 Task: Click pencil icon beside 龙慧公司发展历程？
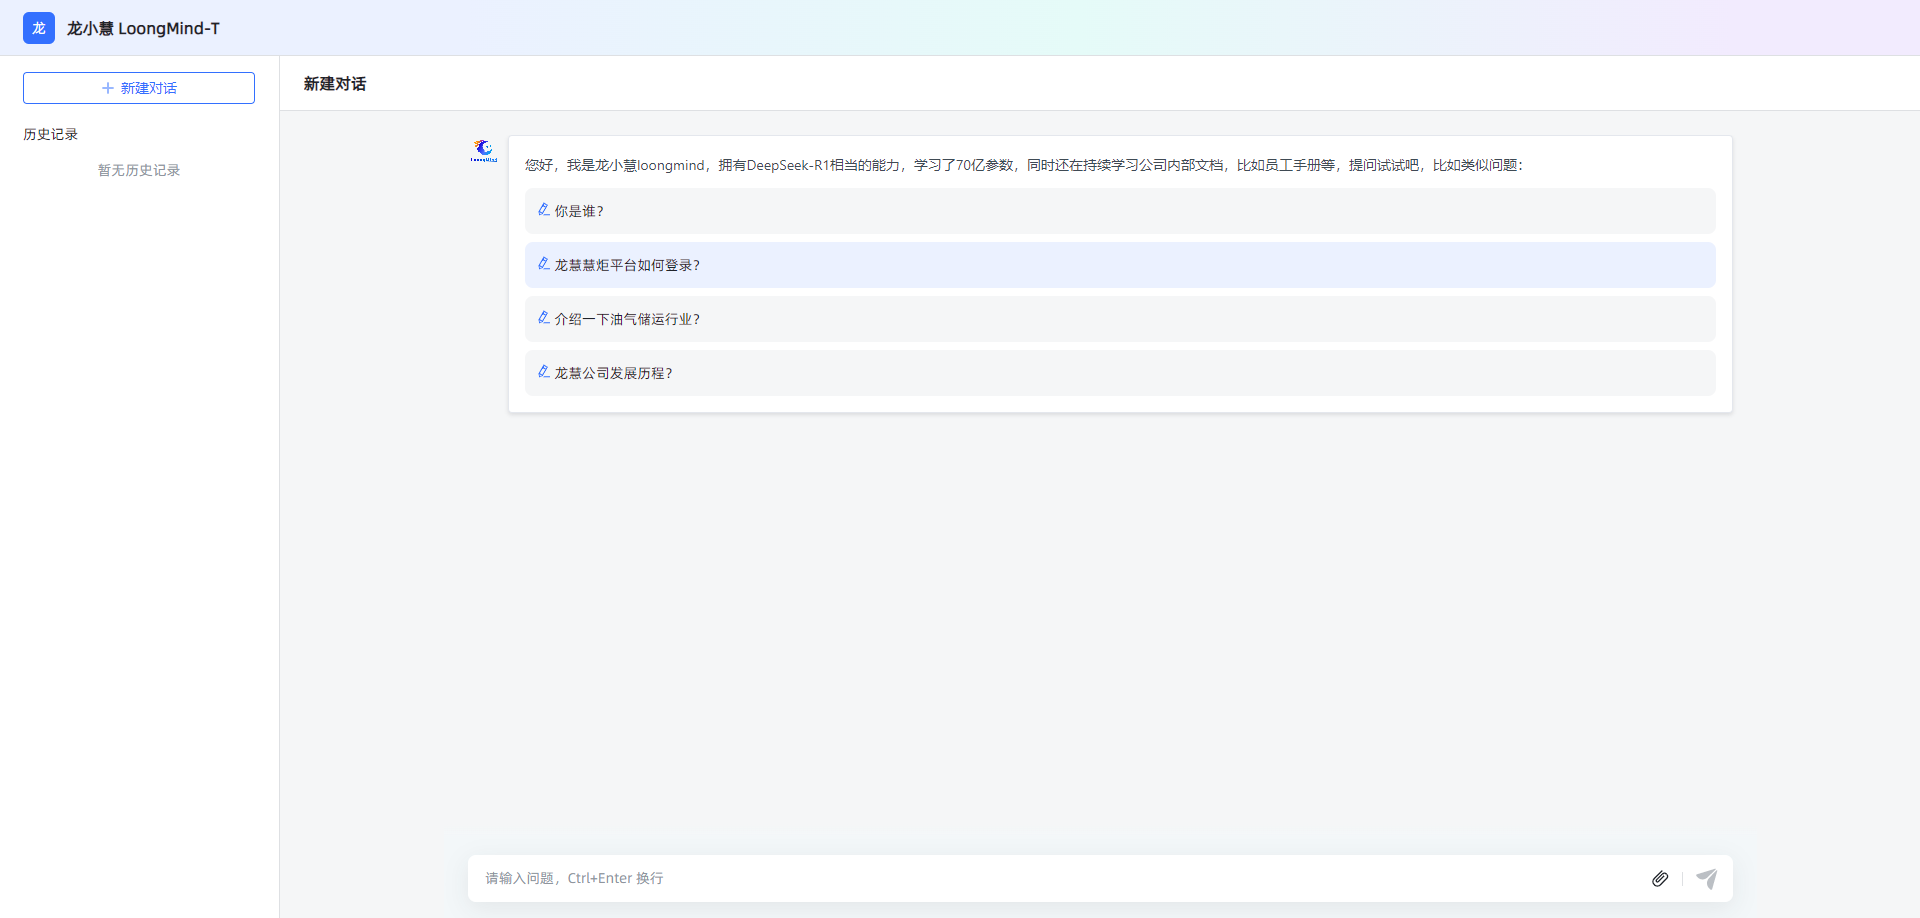pos(544,372)
